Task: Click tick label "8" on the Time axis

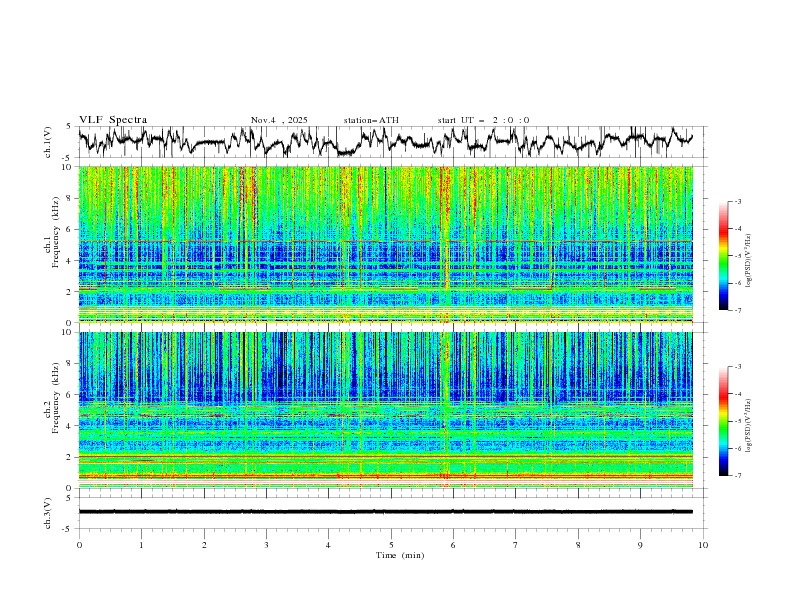Action: click(x=578, y=545)
